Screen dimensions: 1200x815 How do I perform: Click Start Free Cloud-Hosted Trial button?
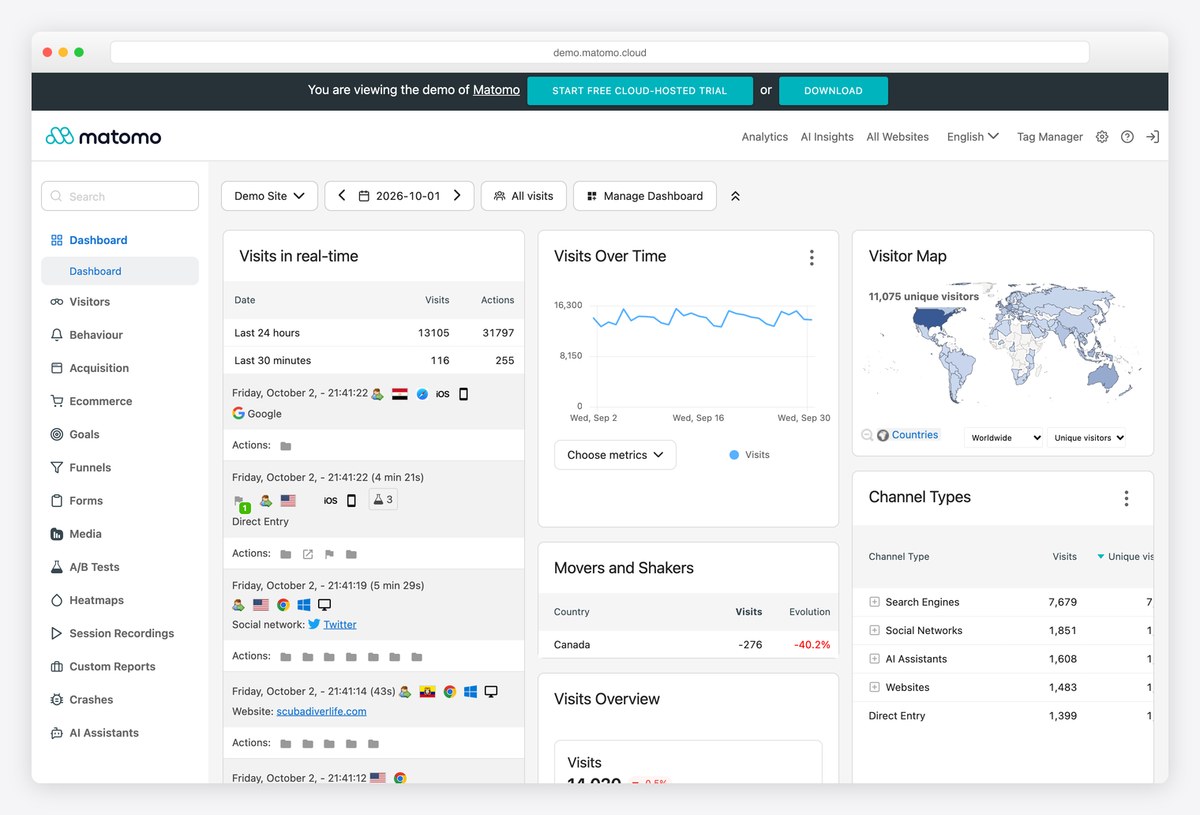639,90
